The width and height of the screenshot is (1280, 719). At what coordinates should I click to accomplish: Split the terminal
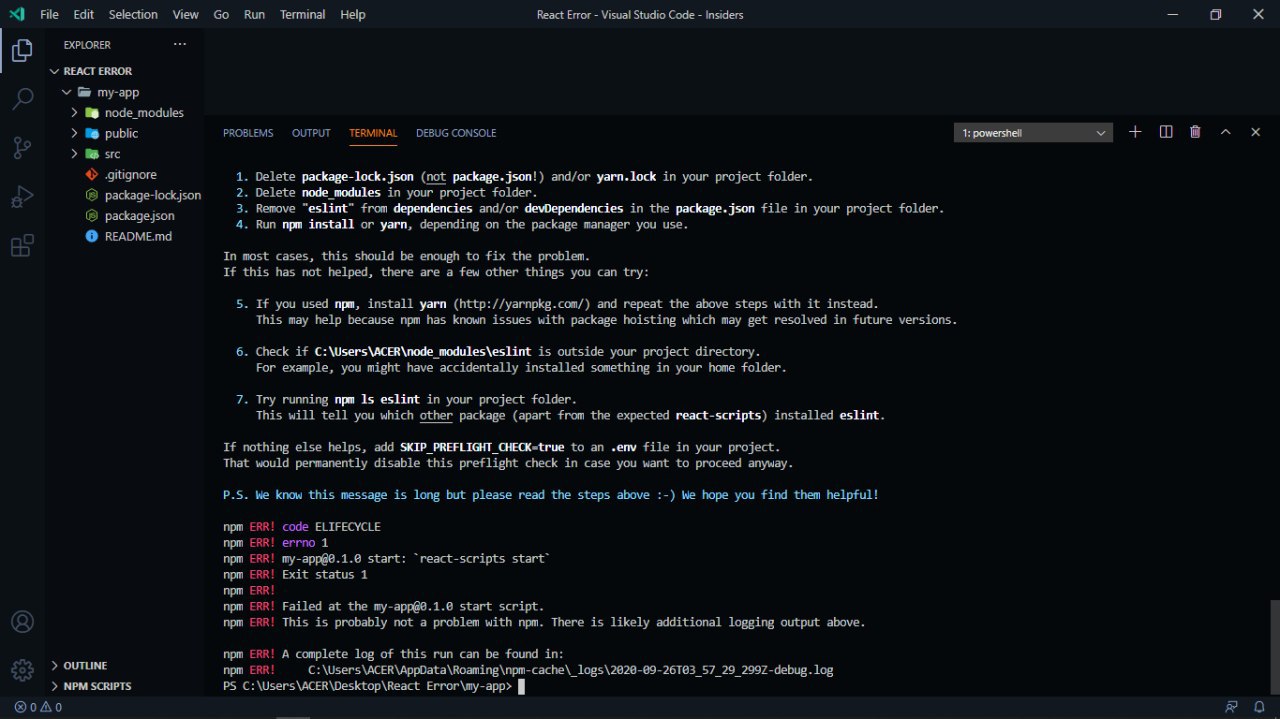(x=1165, y=132)
